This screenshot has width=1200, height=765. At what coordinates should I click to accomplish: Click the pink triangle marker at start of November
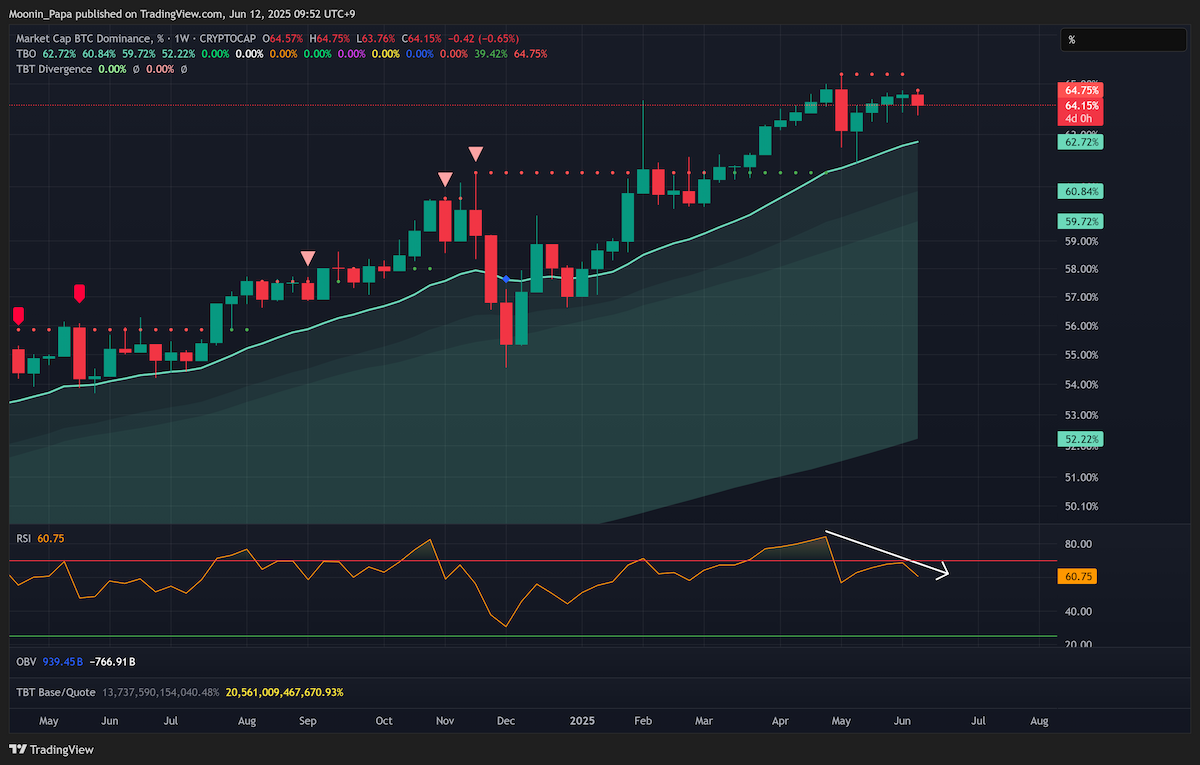coord(444,179)
